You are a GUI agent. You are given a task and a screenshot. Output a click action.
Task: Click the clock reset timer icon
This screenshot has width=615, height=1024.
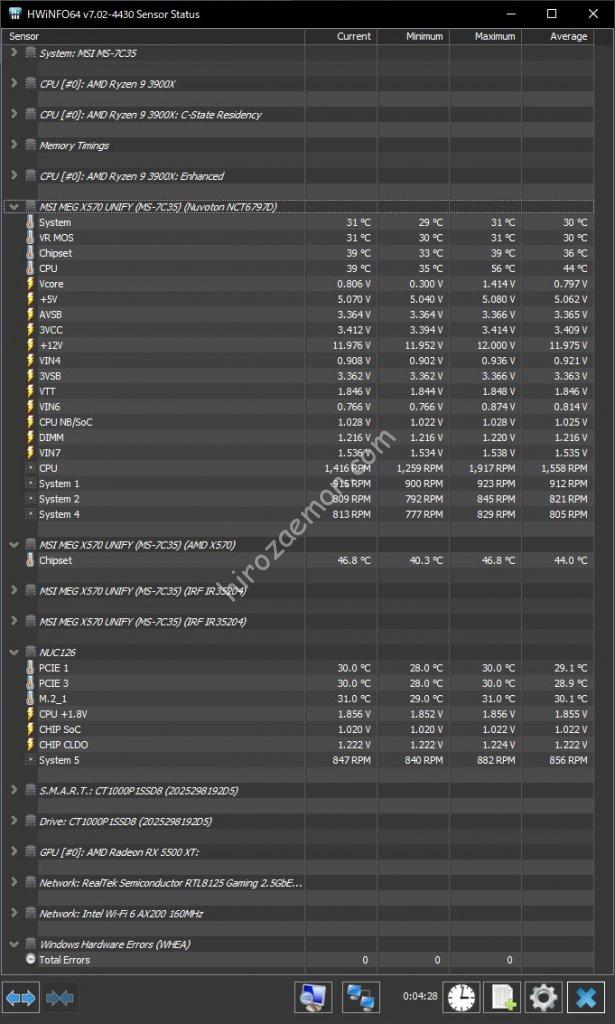[462, 998]
